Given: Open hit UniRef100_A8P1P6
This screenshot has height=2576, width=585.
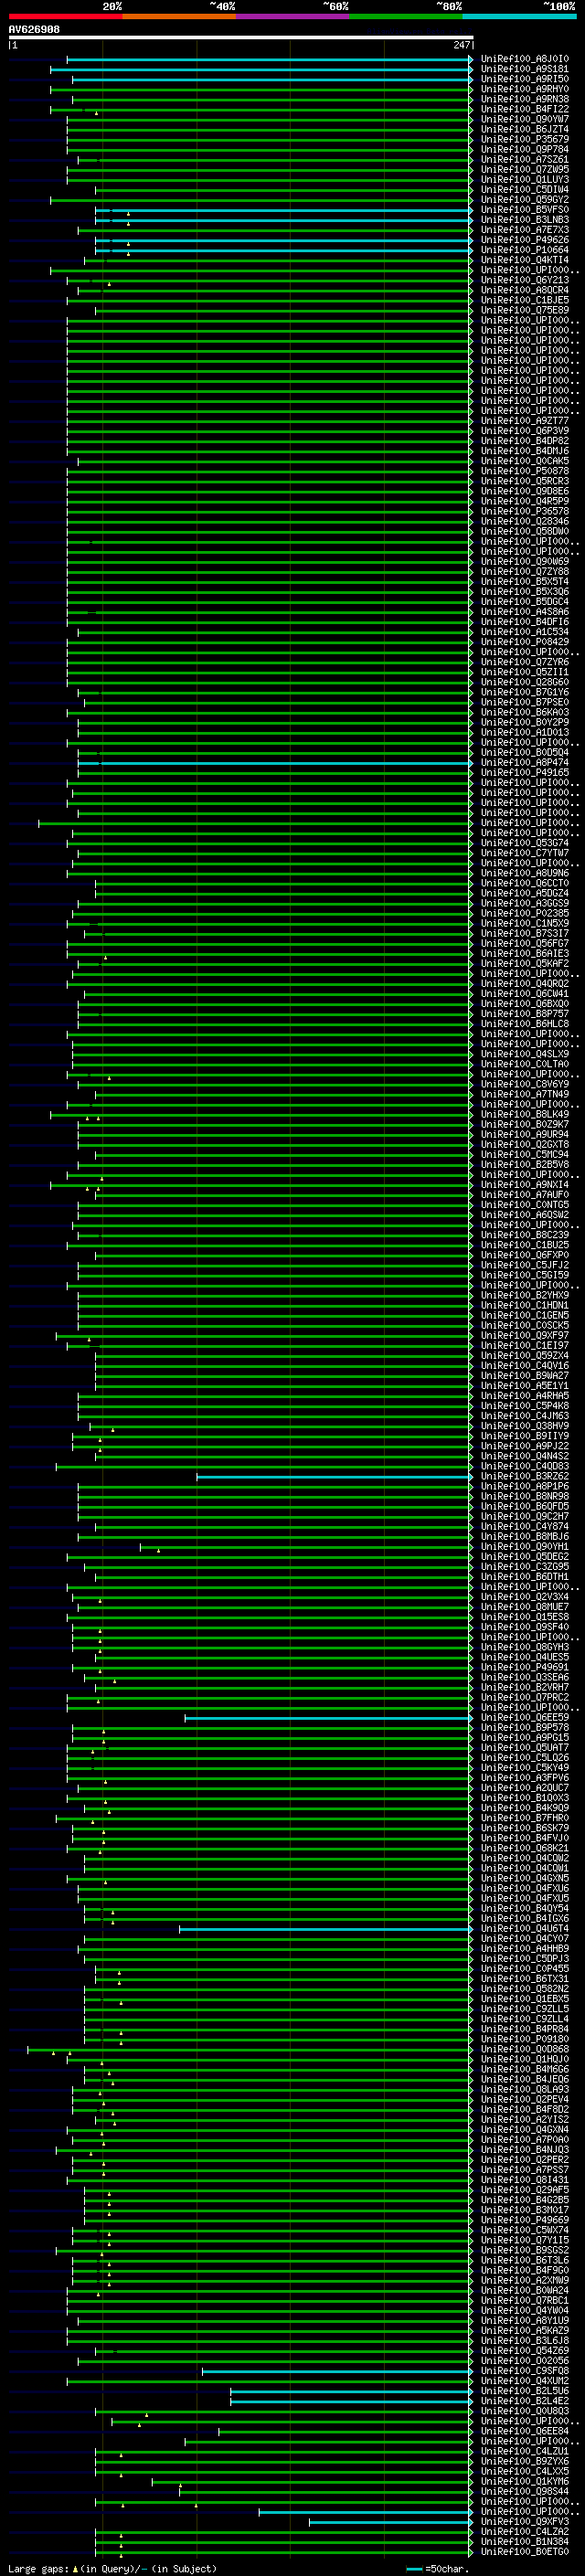Looking at the screenshot, I should pyautogui.click(x=525, y=1486).
